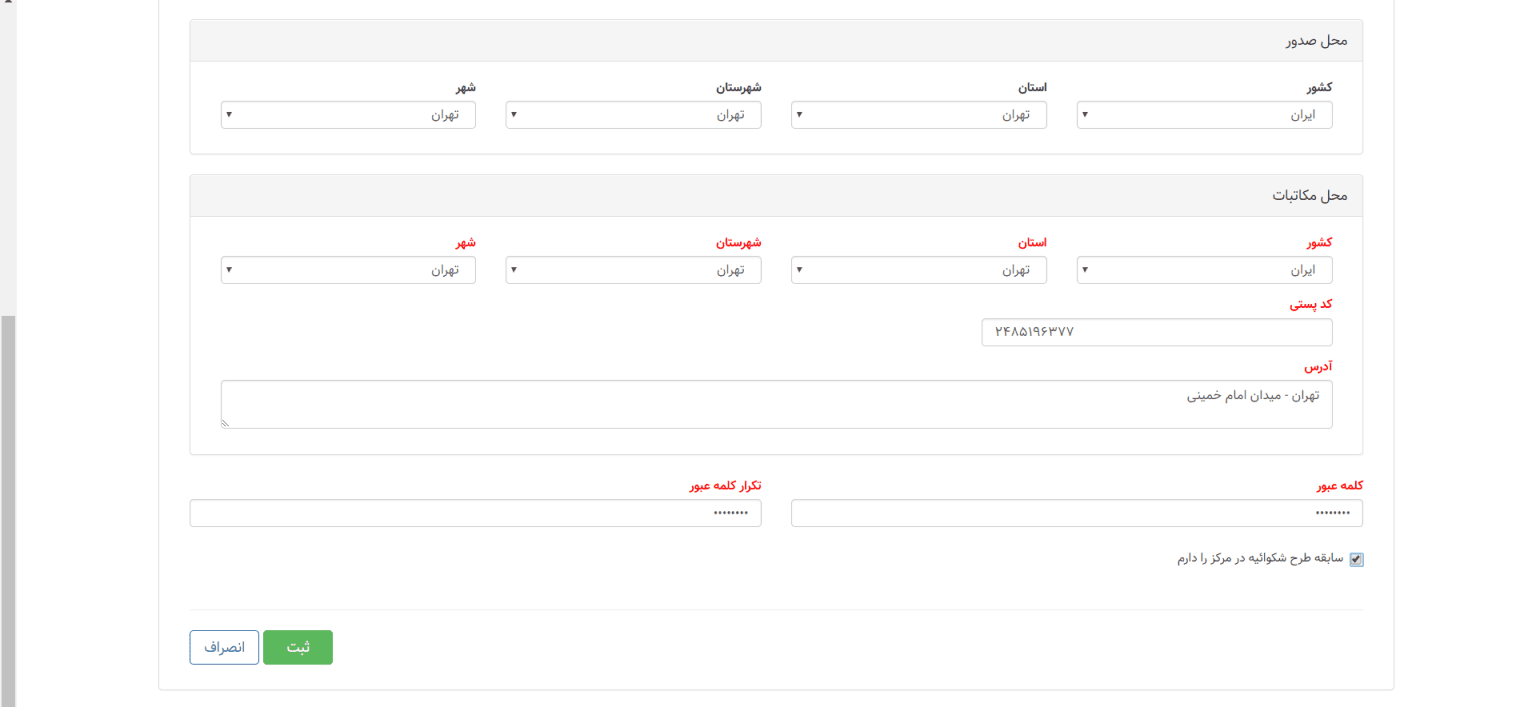Click the تکرار کلمه عبور field
Image resolution: width=1536 pixels, height=707 pixels.
475,513
